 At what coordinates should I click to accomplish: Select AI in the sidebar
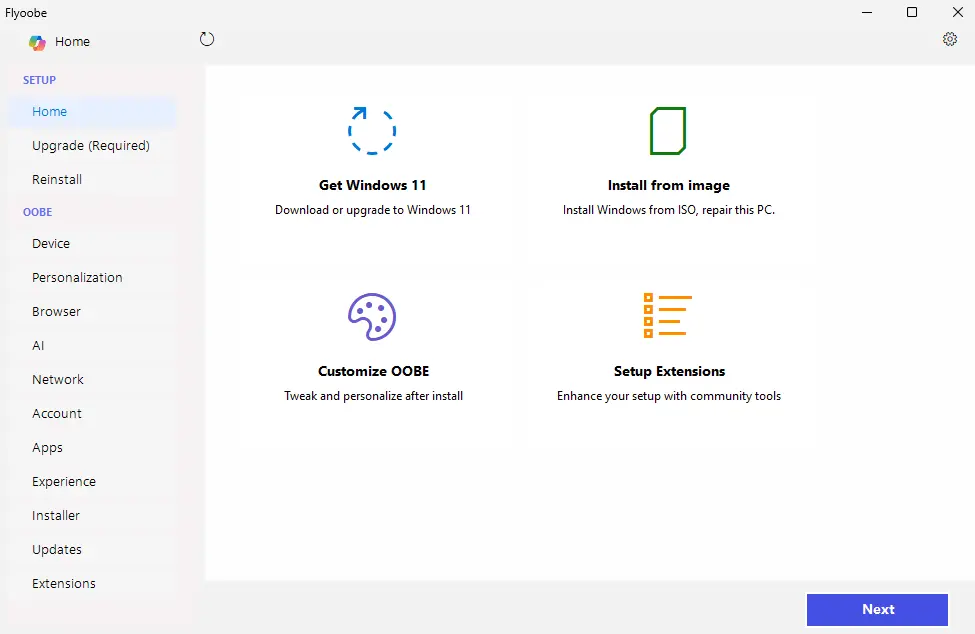[92, 346]
